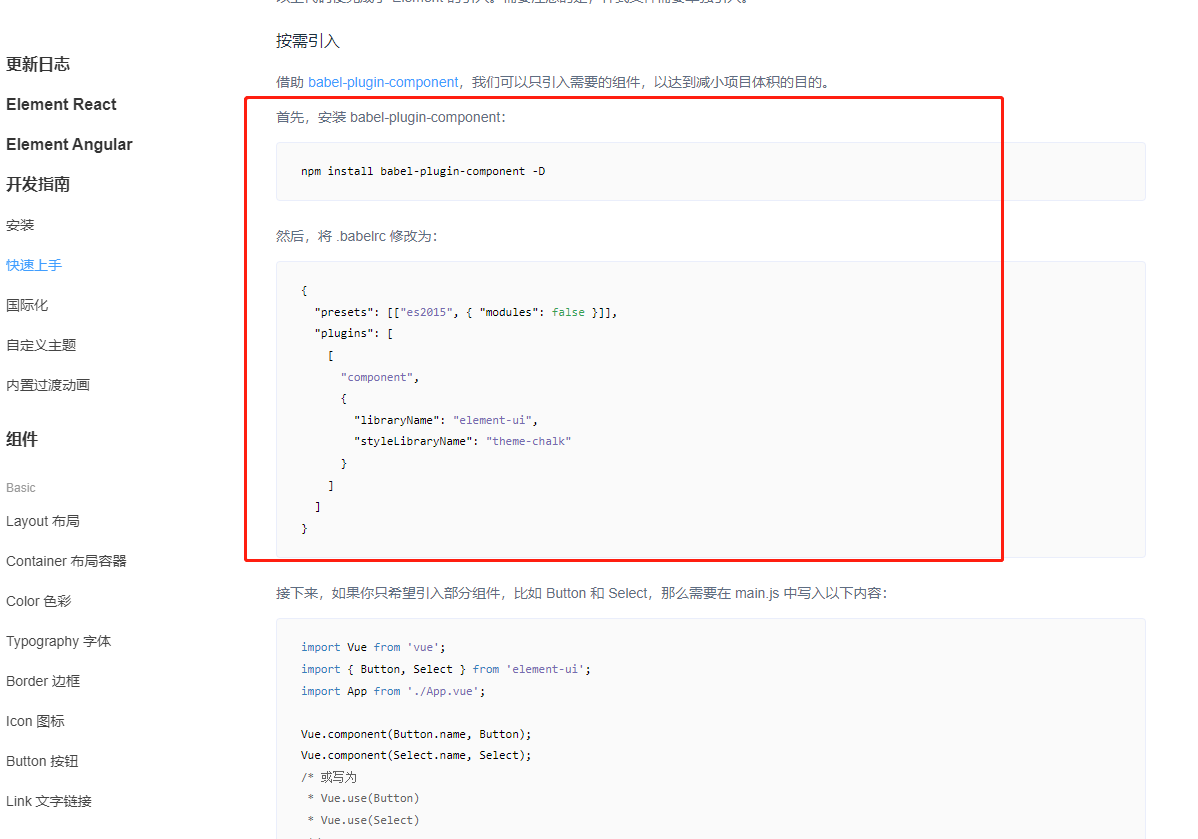Click the /* 或写为 comment line

(329, 777)
